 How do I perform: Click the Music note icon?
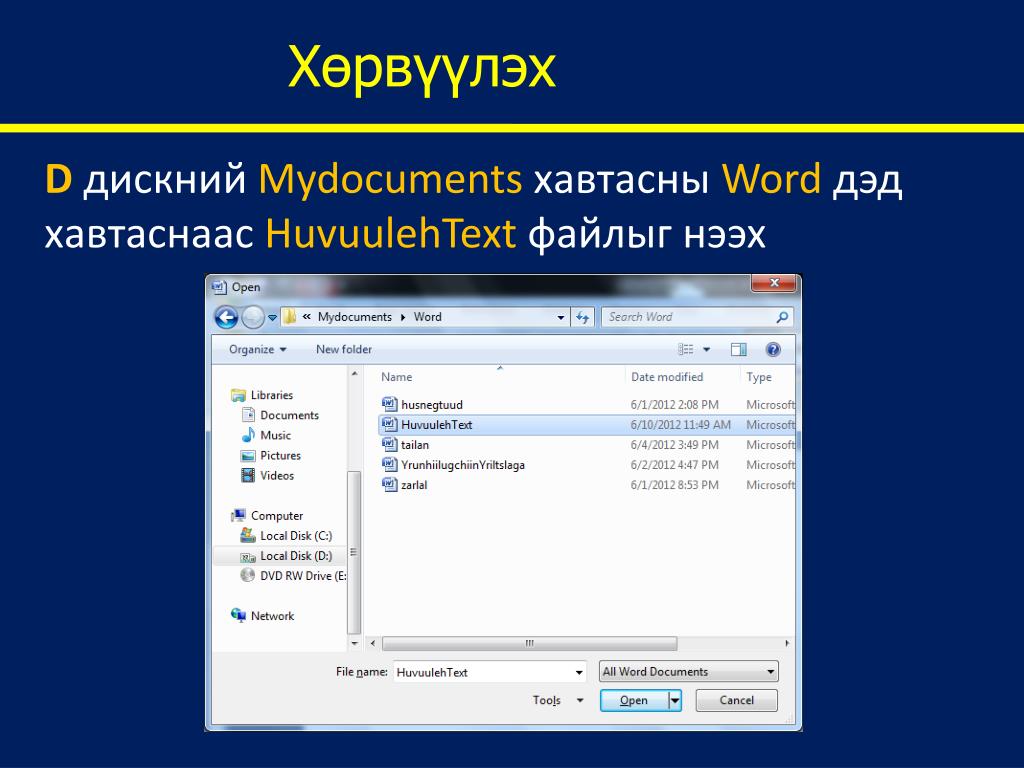coord(248,435)
